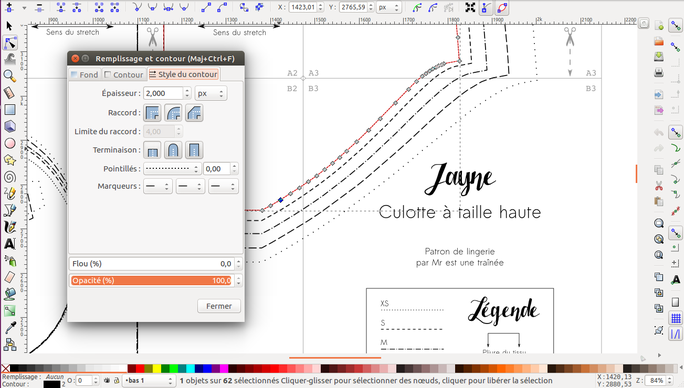Choose the round join (Raccord) style
684x388 pixels.
click(x=173, y=113)
